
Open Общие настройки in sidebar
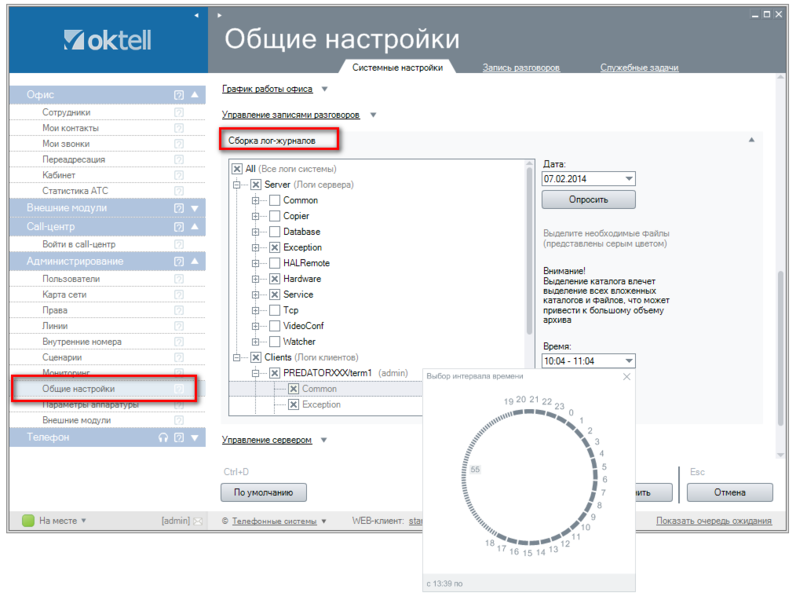click(79, 389)
